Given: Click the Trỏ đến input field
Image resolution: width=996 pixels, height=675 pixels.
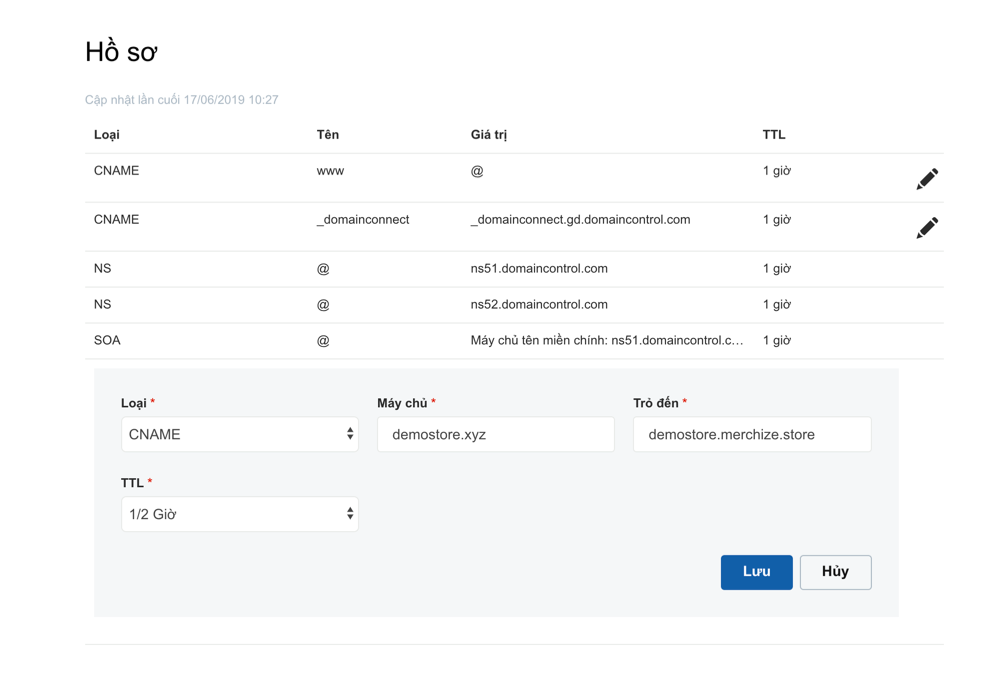Looking at the screenshot, I should 752,434.
